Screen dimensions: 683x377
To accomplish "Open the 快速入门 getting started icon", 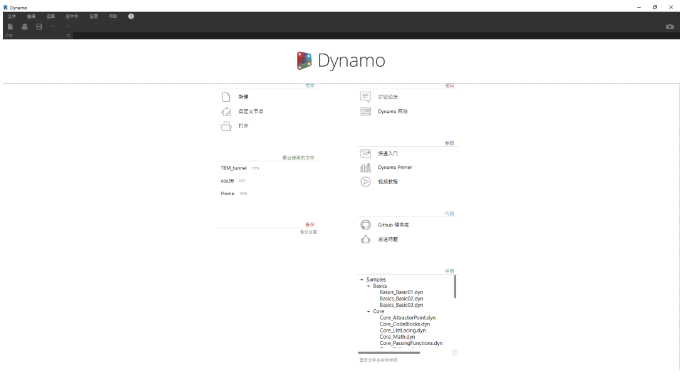I will (x=365, y=153).
